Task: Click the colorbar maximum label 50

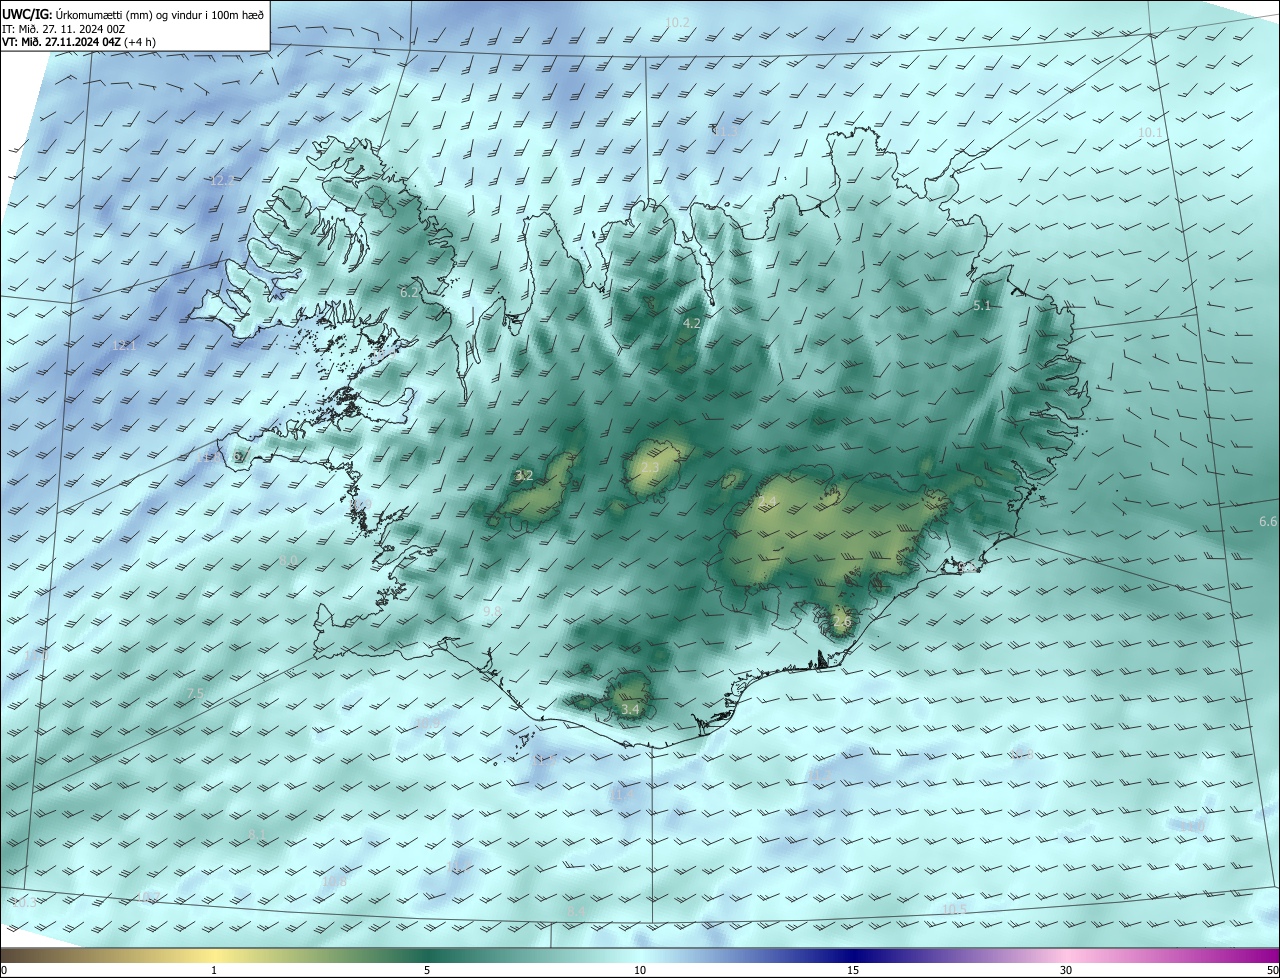Action: tap(1271, 970)
